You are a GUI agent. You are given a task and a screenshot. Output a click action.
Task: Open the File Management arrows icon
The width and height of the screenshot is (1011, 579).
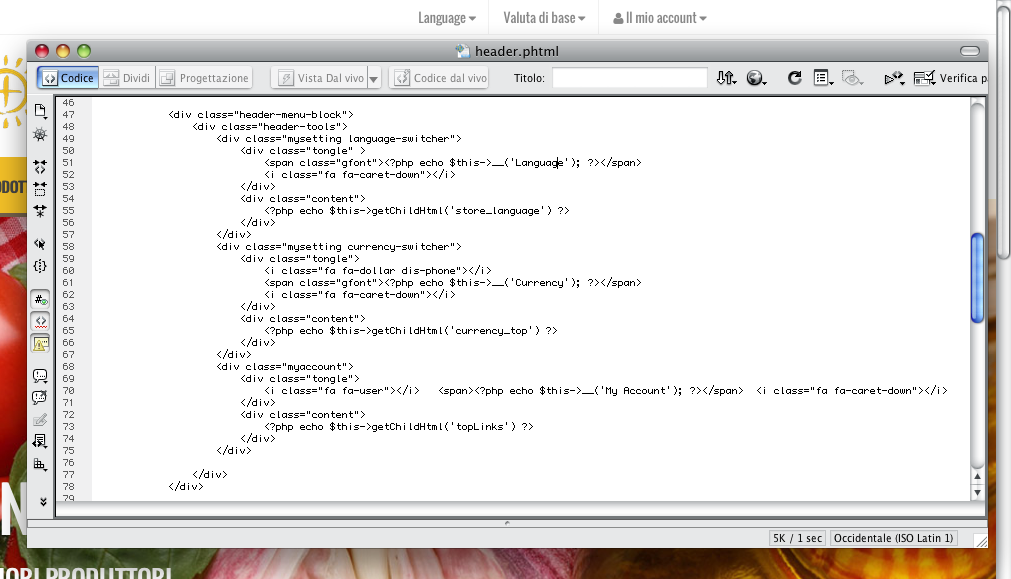pos(727,78)
